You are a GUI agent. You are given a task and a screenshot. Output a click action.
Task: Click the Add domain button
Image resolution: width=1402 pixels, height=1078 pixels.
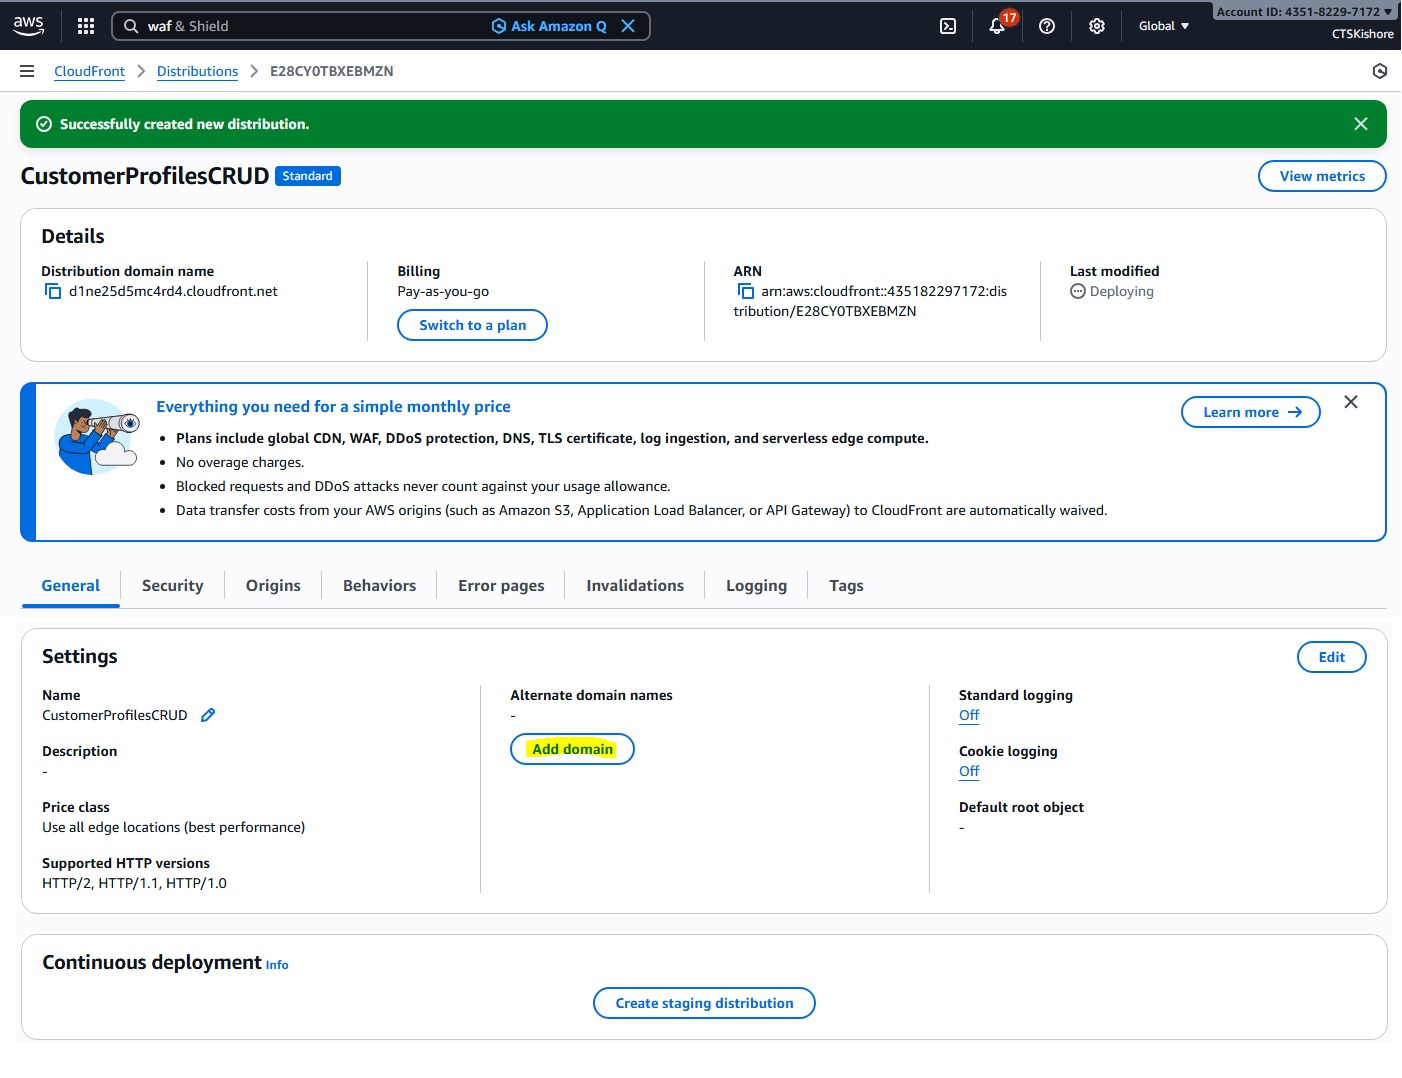point(572,749)
